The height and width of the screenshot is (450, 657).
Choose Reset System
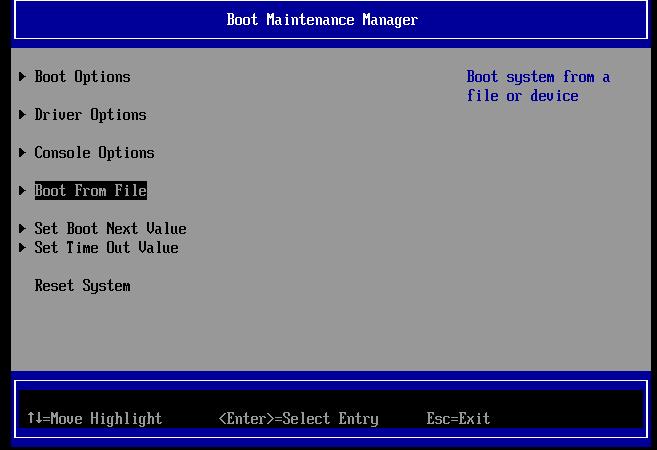(x=83, y=286)
